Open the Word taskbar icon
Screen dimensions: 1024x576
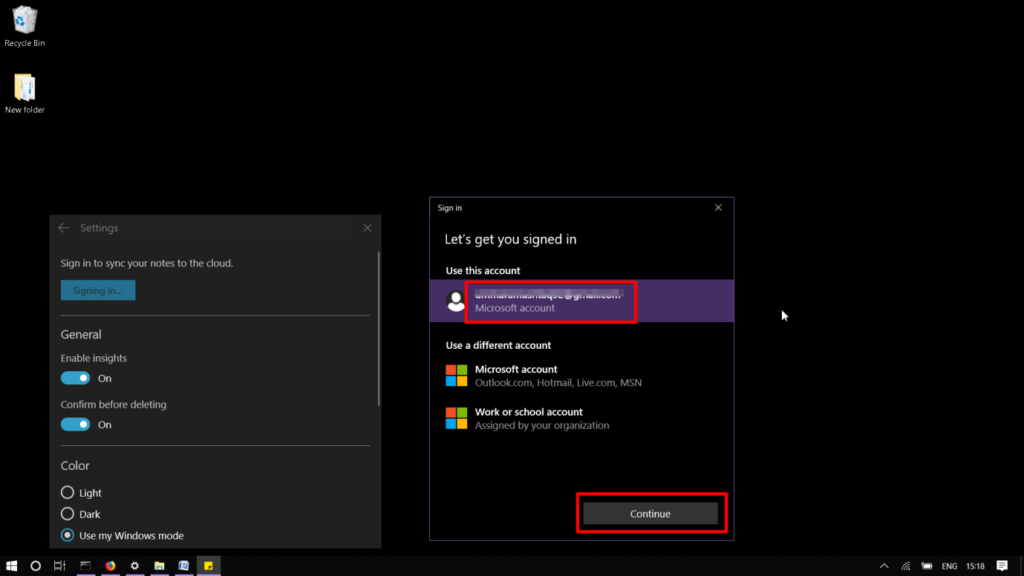[184, 566]
